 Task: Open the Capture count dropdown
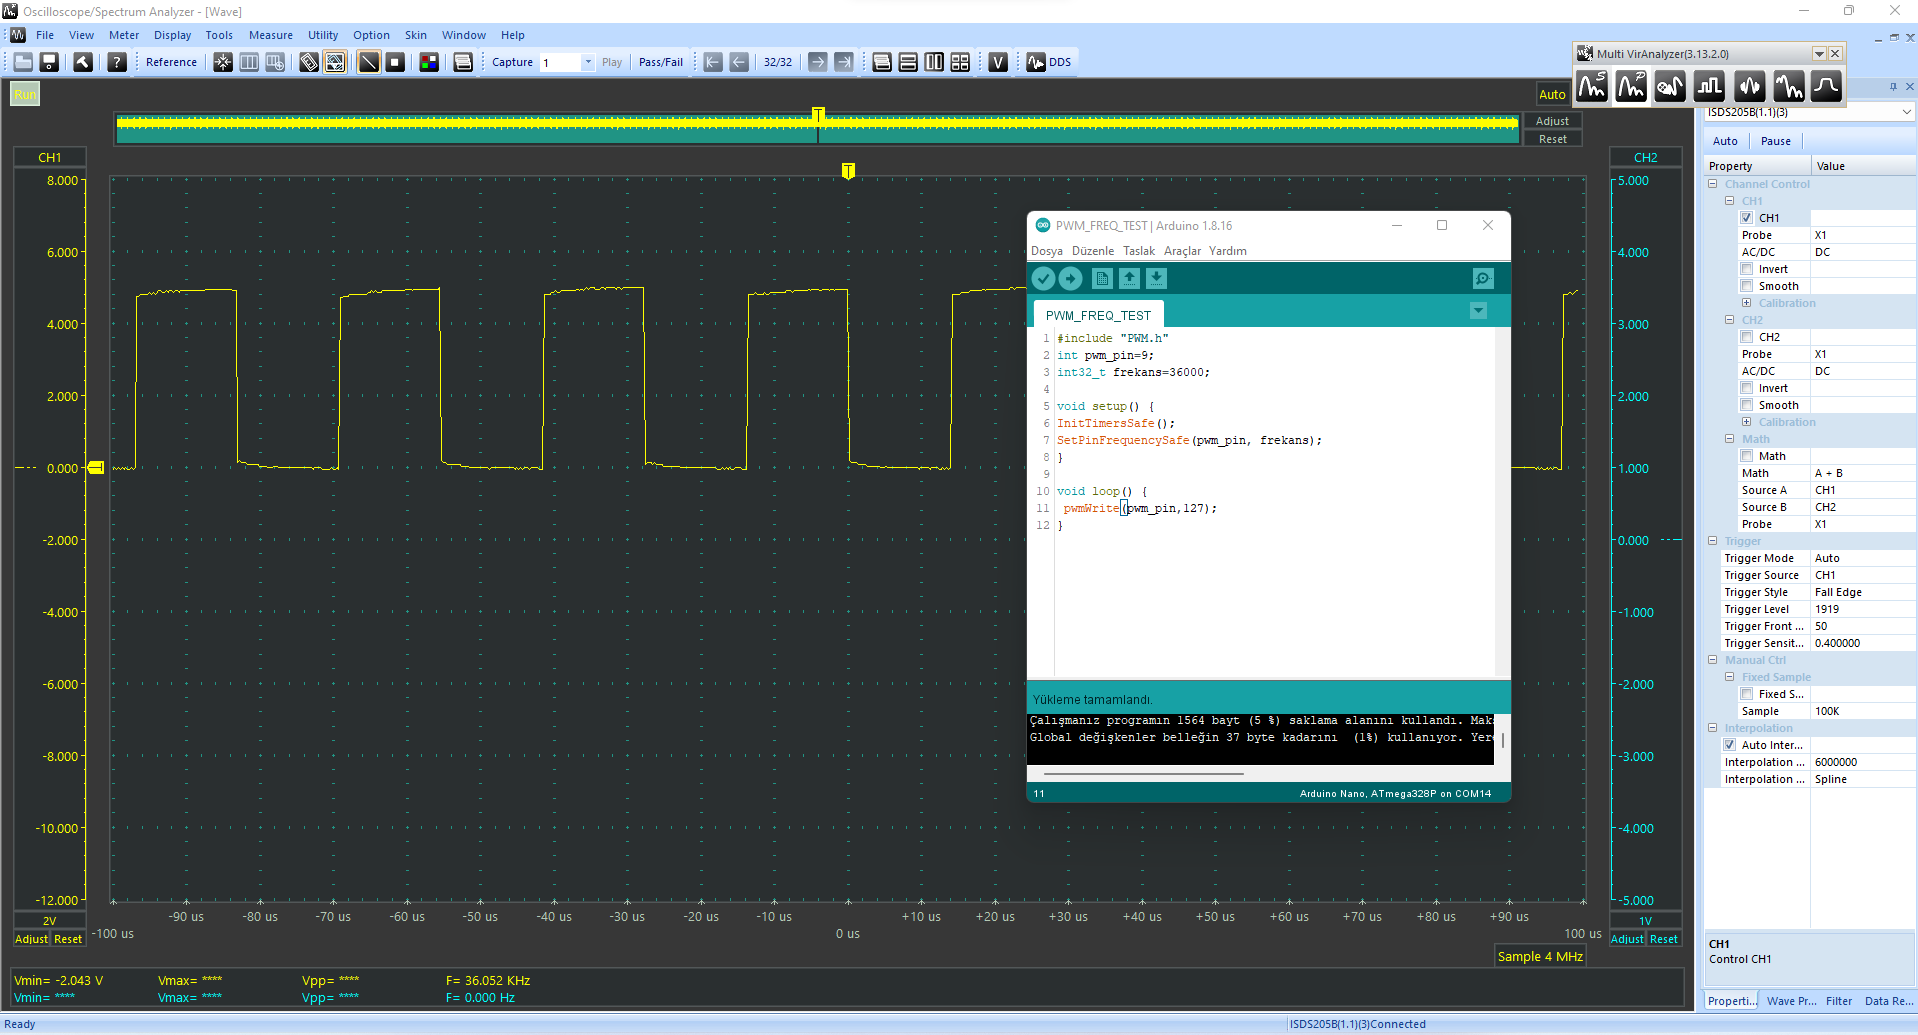pyautogui.click(x=588, y=62)
